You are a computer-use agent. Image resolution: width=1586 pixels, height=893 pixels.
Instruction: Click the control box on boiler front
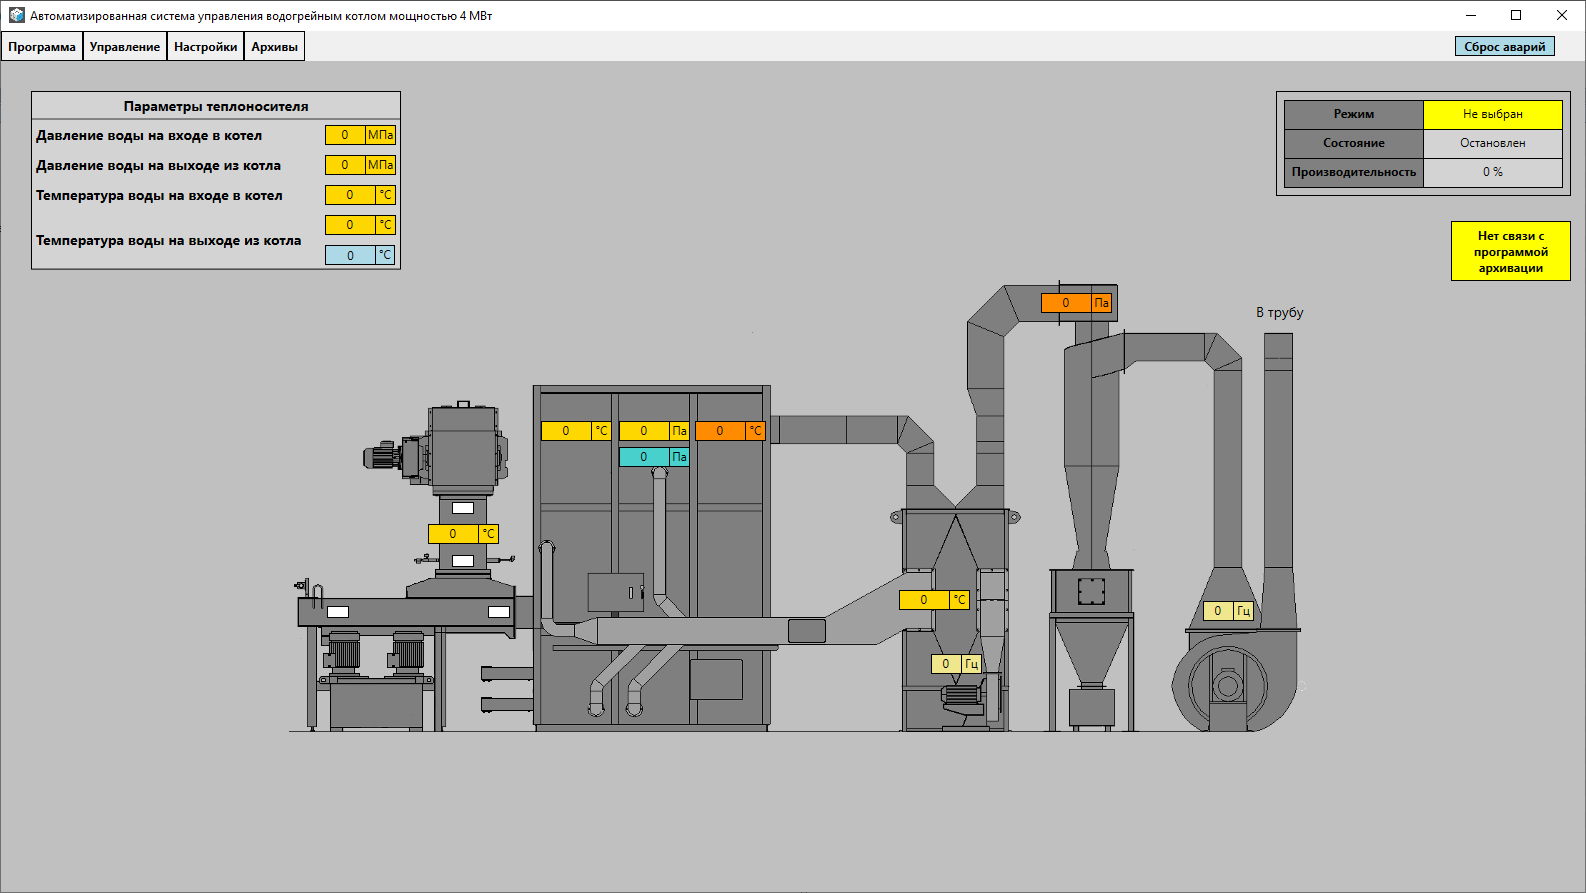615,592
